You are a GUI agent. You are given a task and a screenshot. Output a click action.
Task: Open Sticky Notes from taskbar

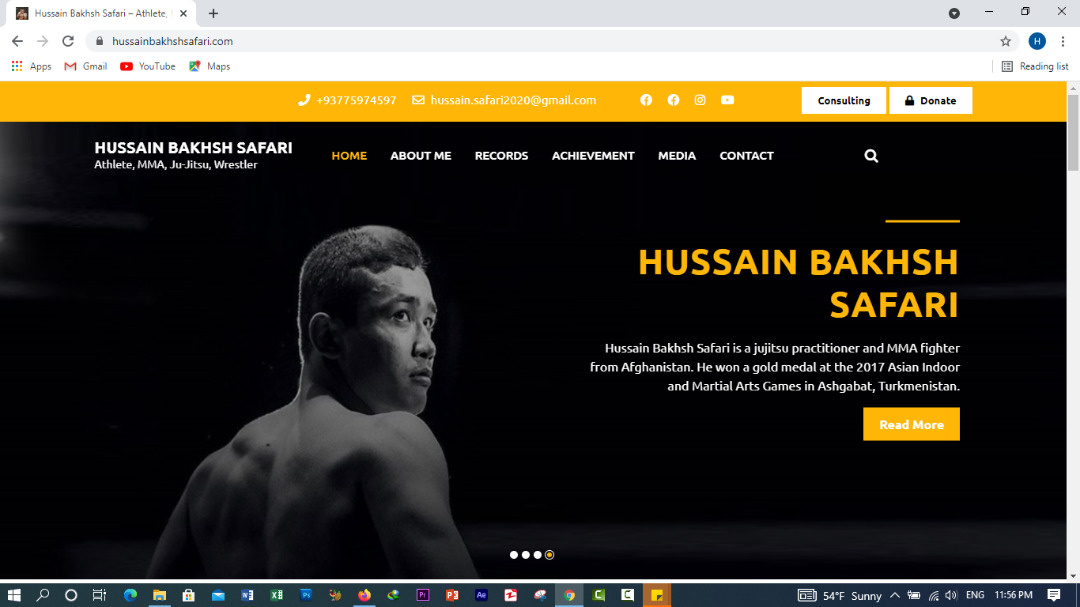pyautogui.click(x=656, y=595)
